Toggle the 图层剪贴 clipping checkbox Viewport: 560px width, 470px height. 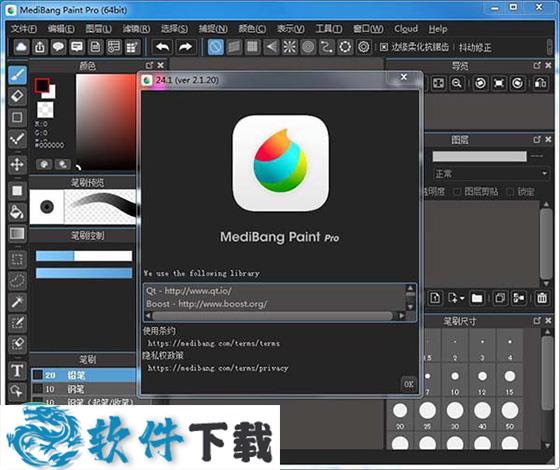457,192
